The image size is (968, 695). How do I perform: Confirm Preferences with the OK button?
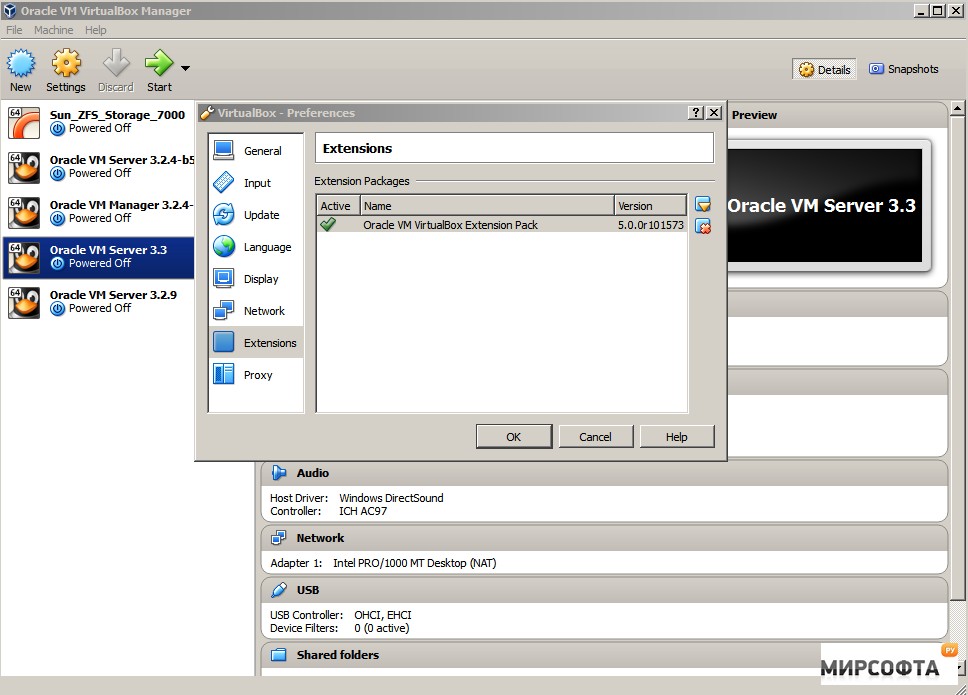pyautogui.click(x=514, y=436)
